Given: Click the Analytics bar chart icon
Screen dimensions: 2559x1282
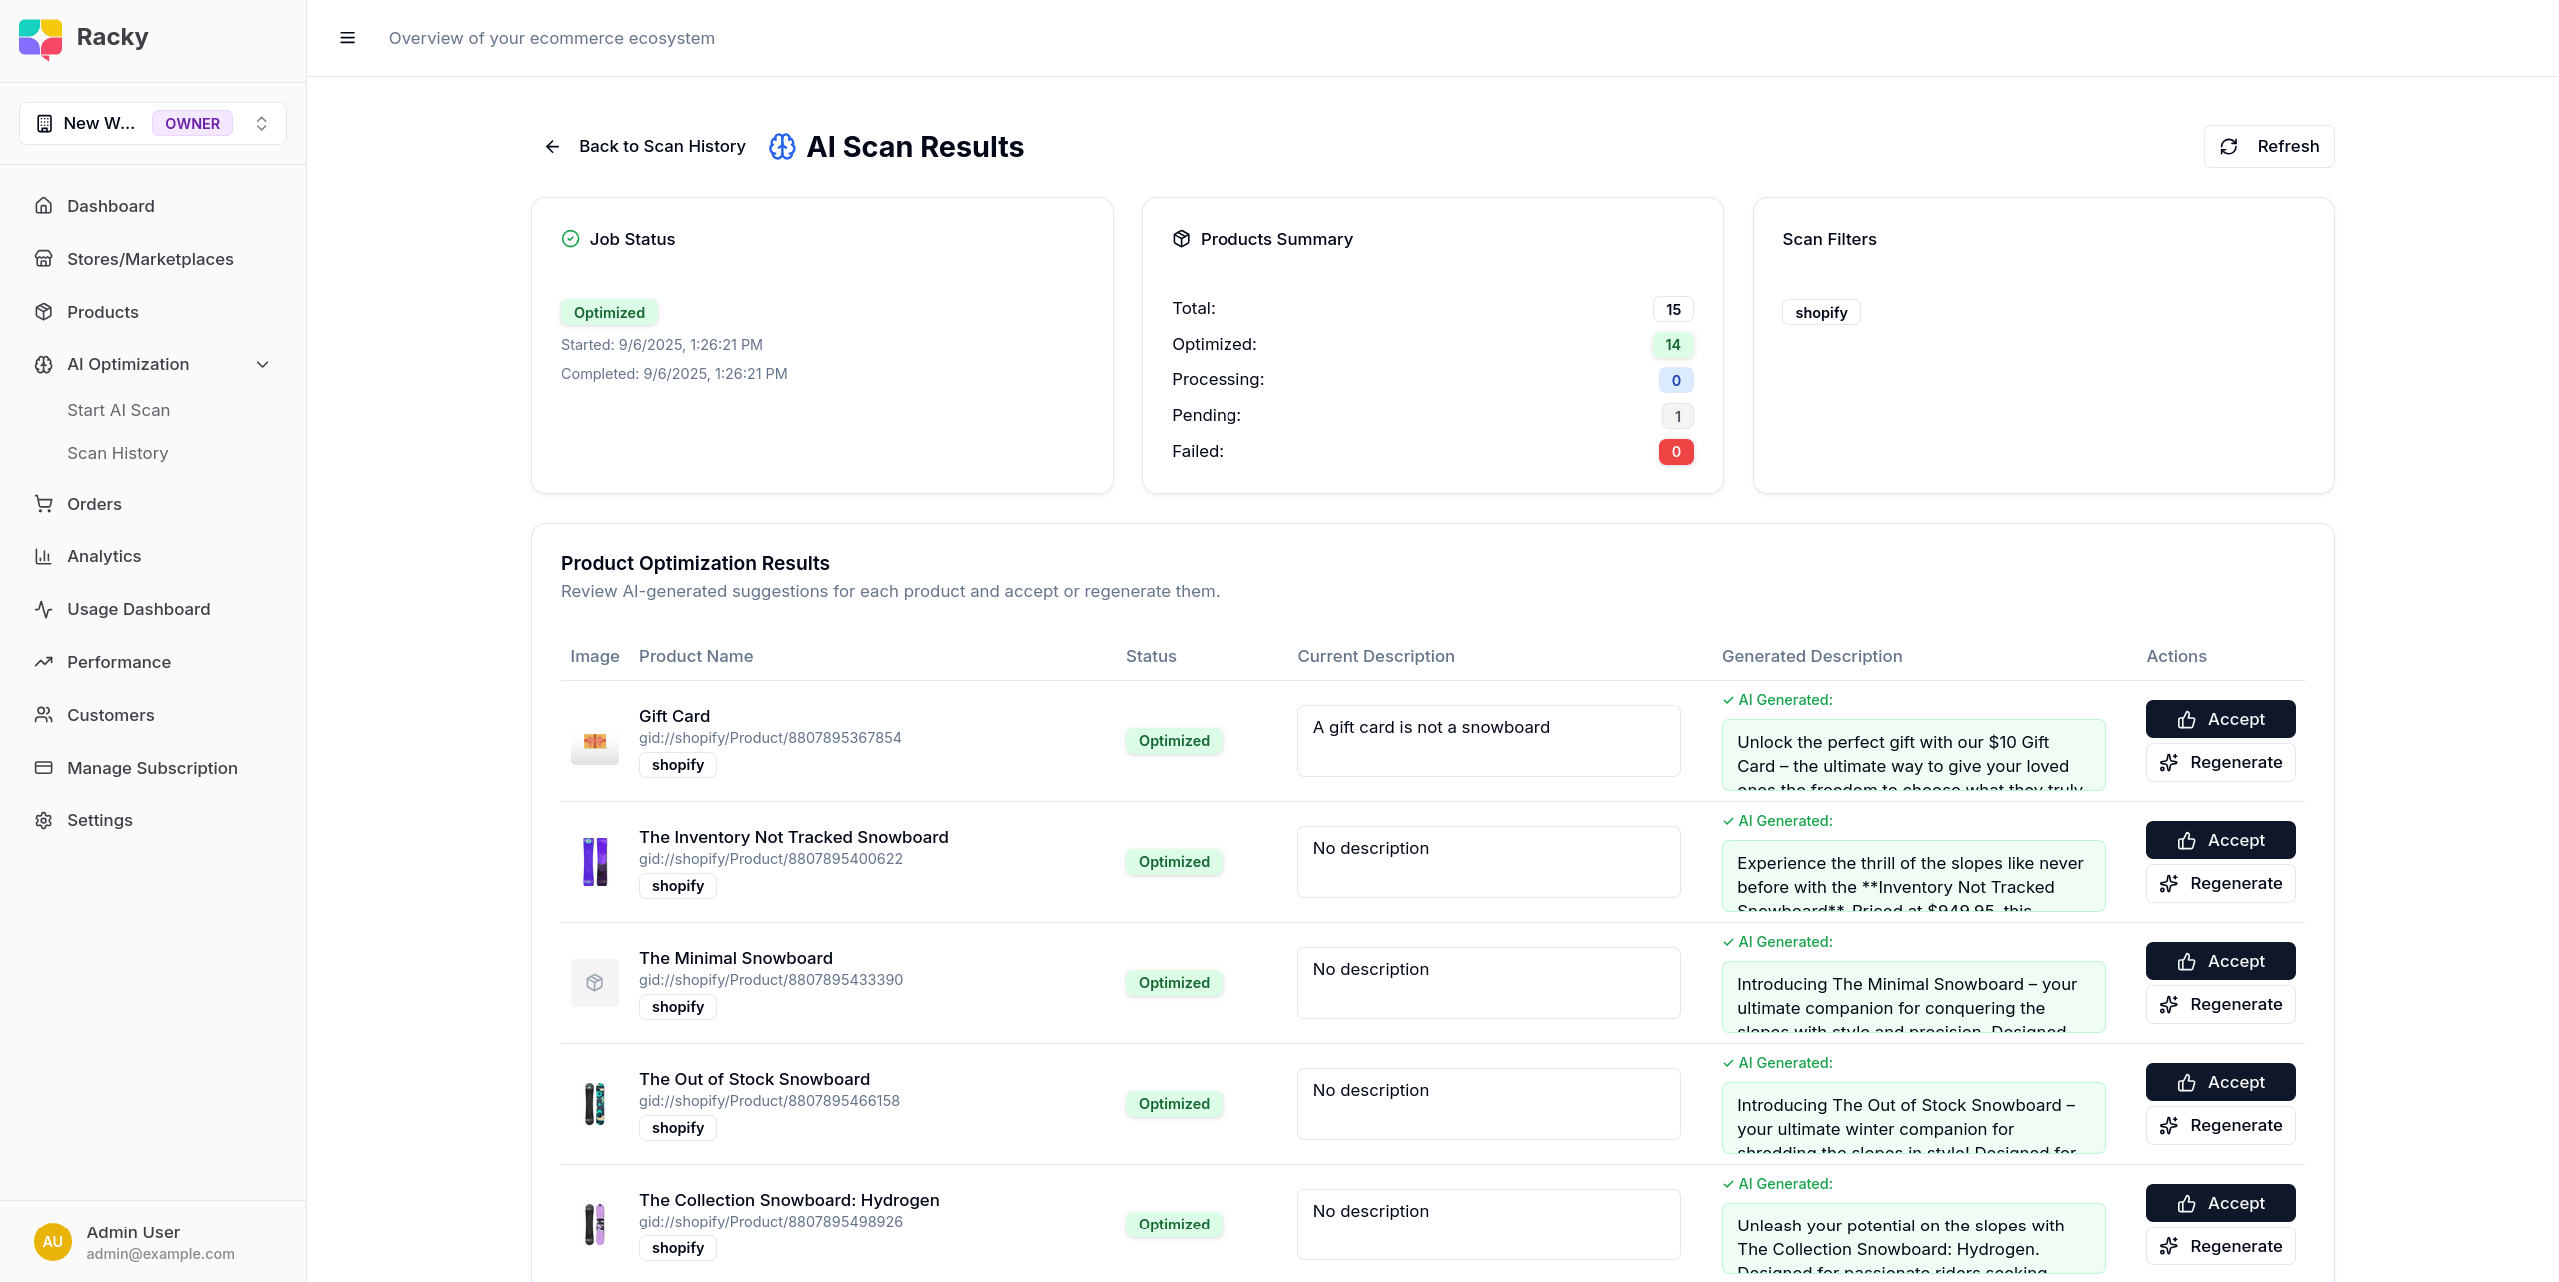Looking at the screenshot, I should tap(43, 556).
